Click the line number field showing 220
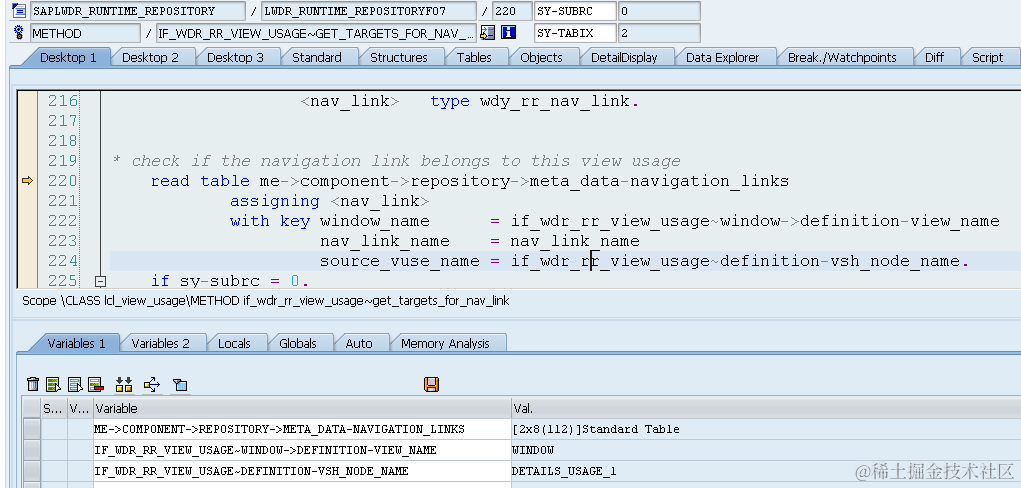Image resolution: width=1021 pixels, height=488 pixels. (x=512, y=11)
